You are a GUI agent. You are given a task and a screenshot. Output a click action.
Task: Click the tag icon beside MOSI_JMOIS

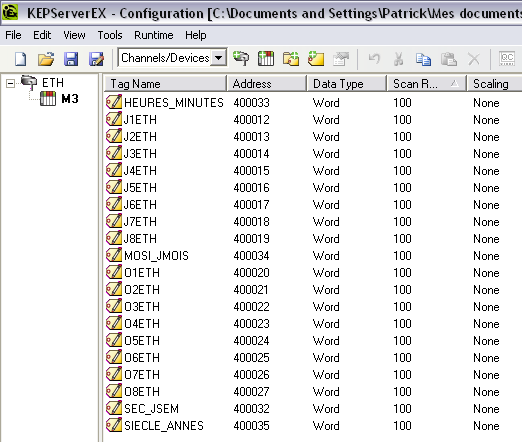point(114,255)
